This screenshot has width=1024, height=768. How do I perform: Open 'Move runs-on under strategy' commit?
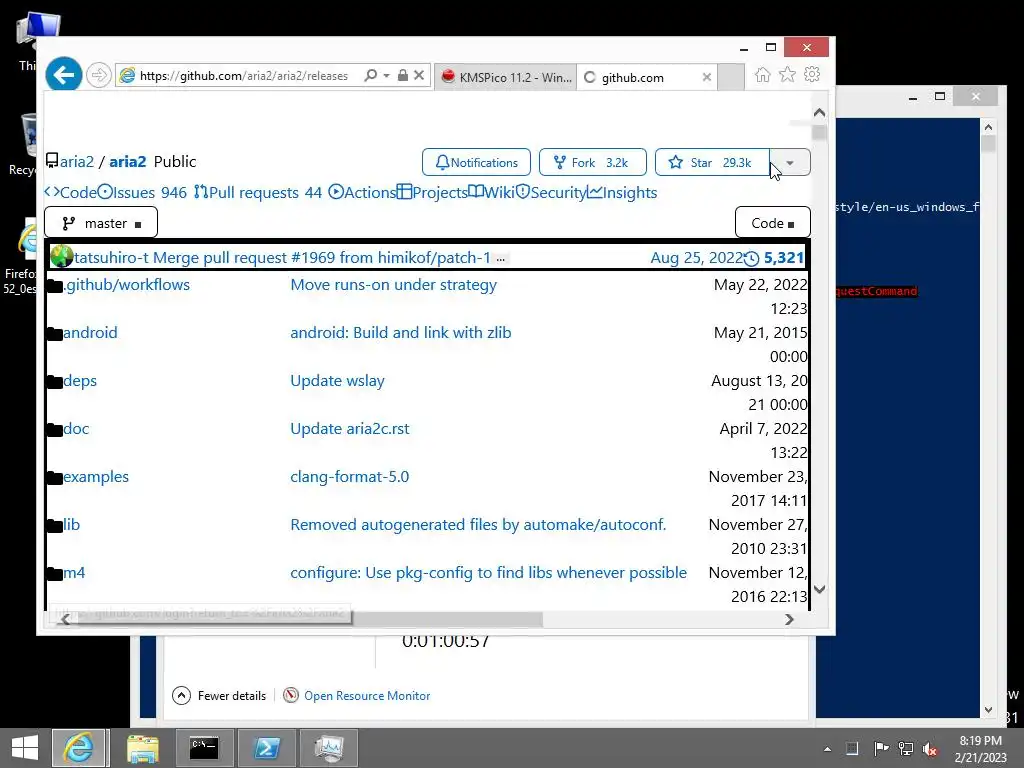pyautogui.click(x=394, y=285)
